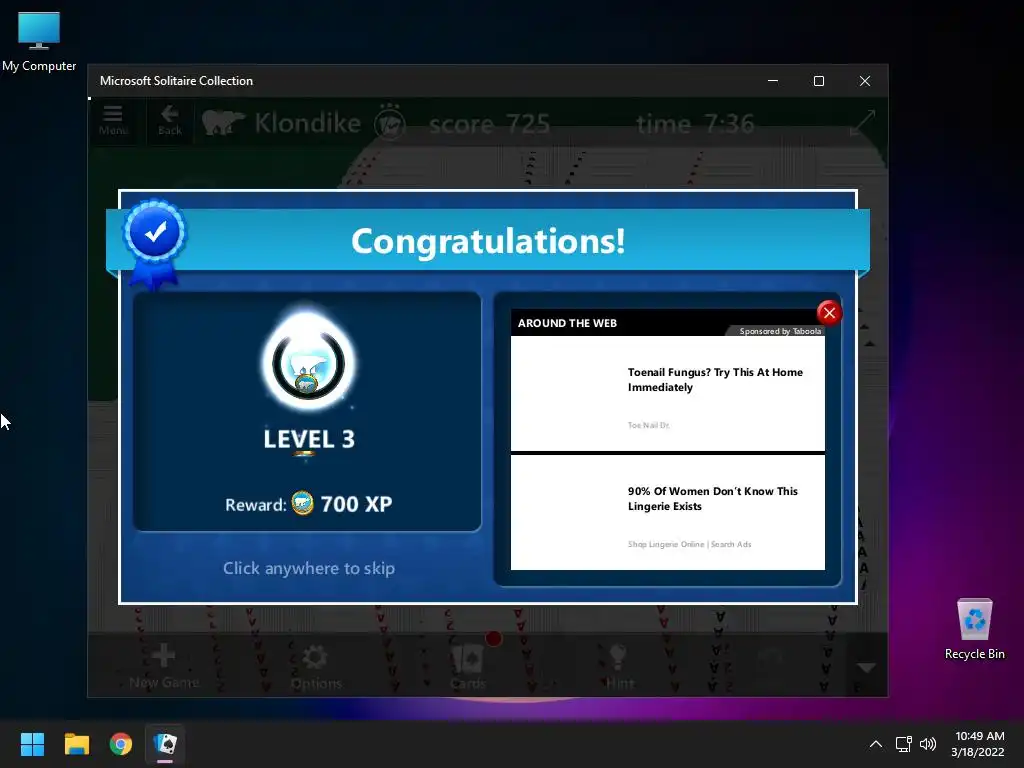
Task: Select the My Computer desktop icon
Action: [x=39, y=42]
